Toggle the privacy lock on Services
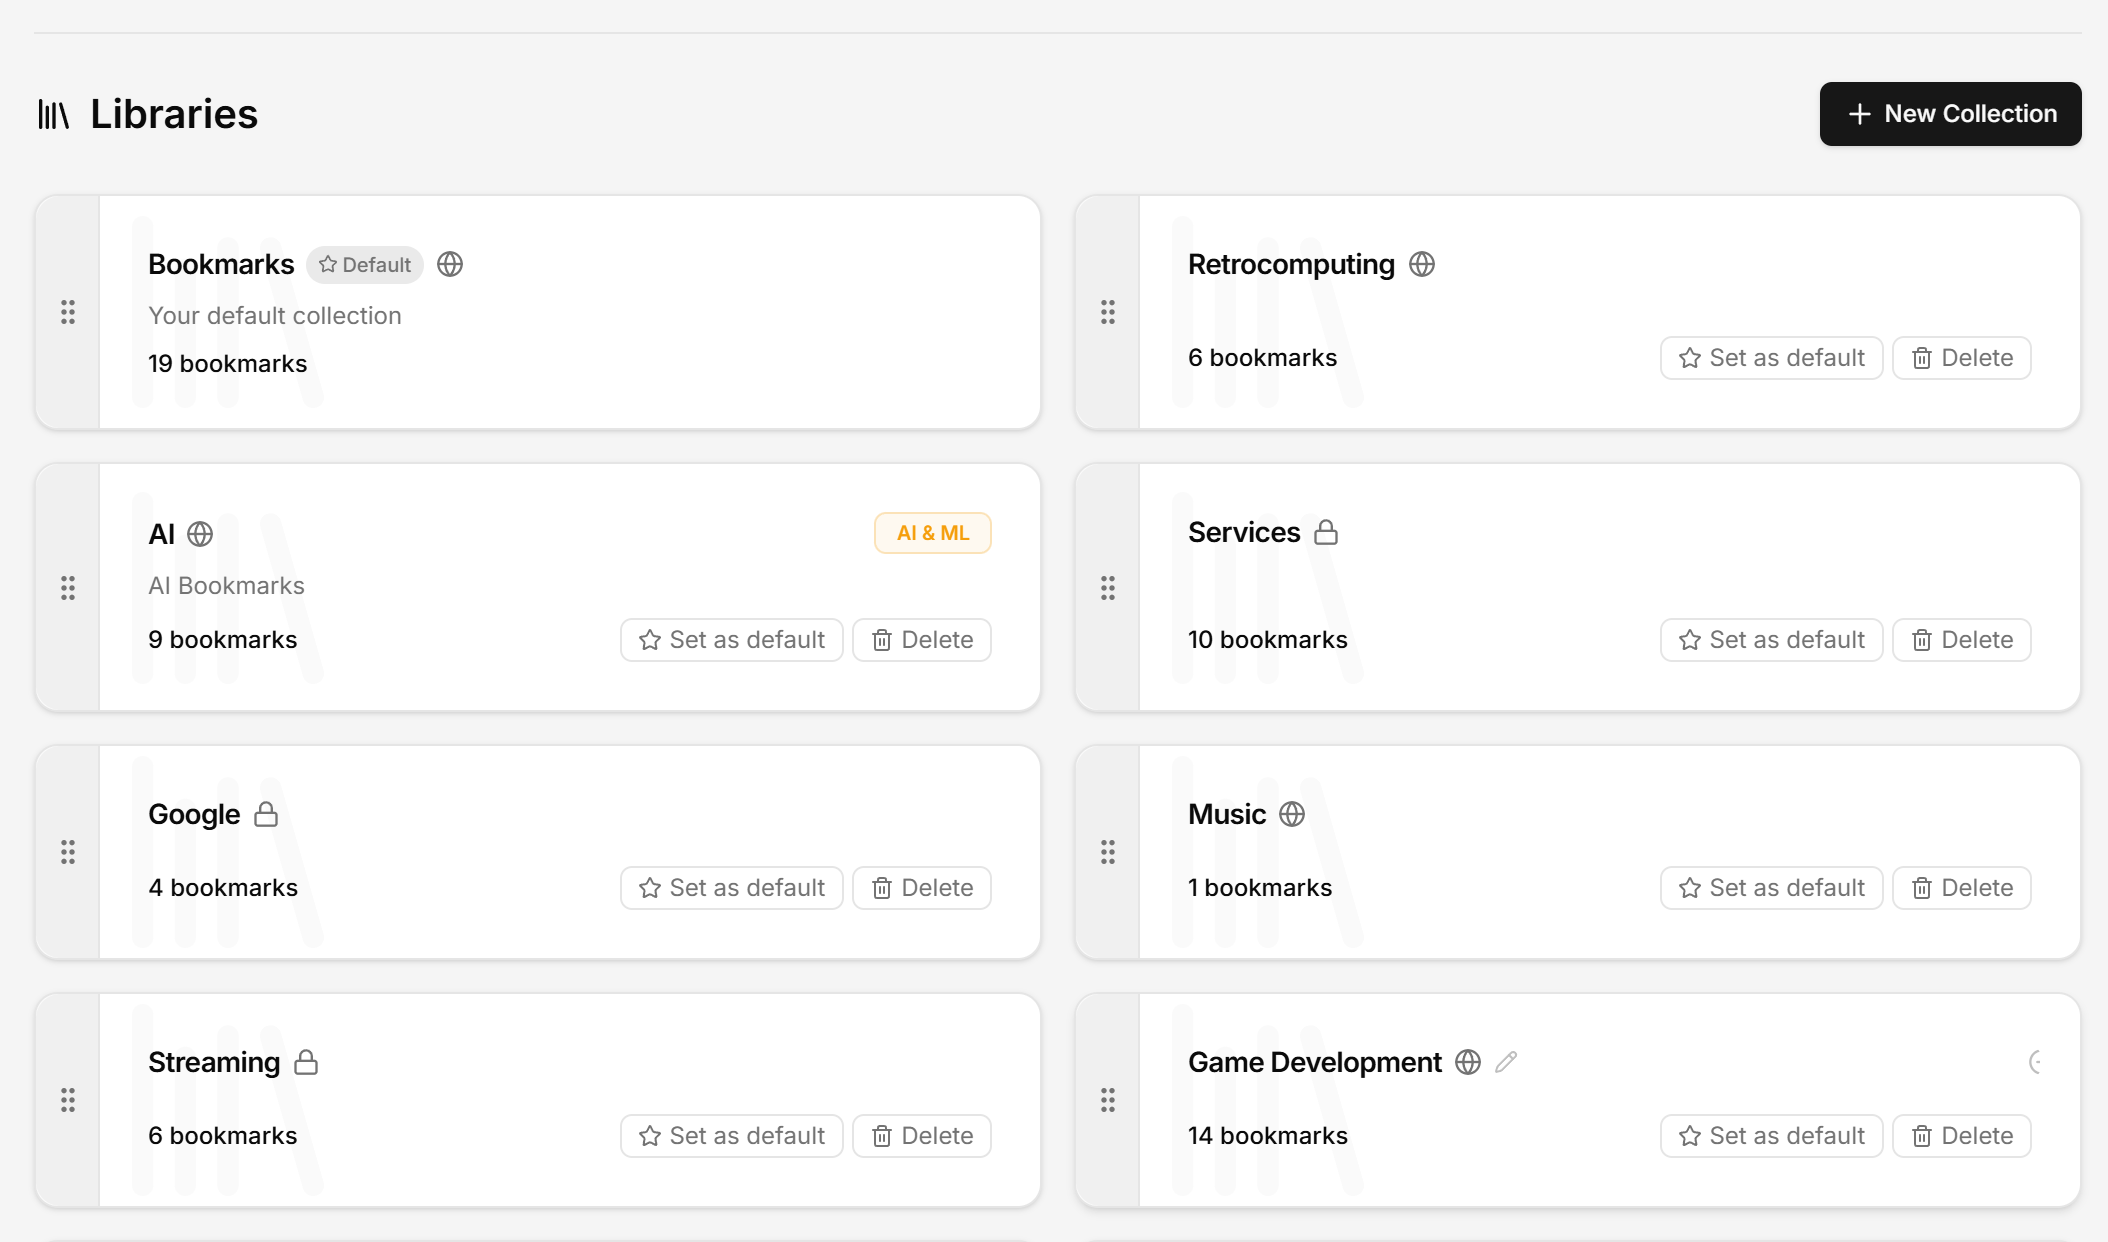Image resolution: width=2108 pixels, height=1242 pixels. [x=1327, y=532]
